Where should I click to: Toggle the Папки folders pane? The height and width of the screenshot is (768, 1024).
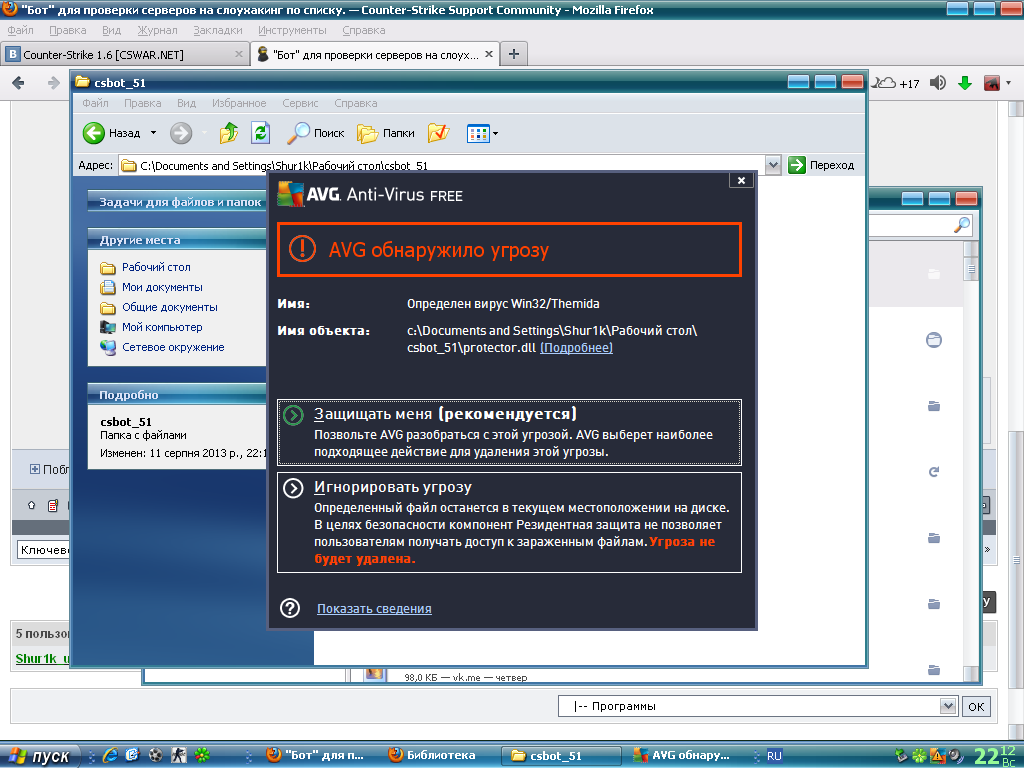386,133
